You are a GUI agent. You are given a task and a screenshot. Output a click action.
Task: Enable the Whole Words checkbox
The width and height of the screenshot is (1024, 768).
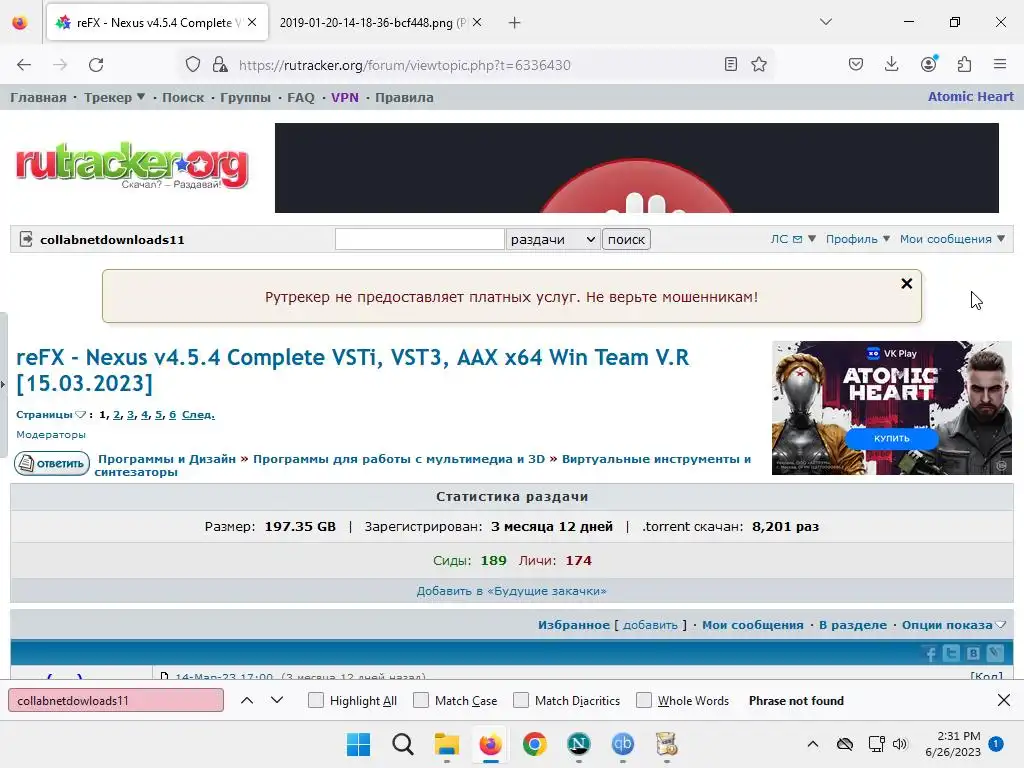click(x=644, y=700)
